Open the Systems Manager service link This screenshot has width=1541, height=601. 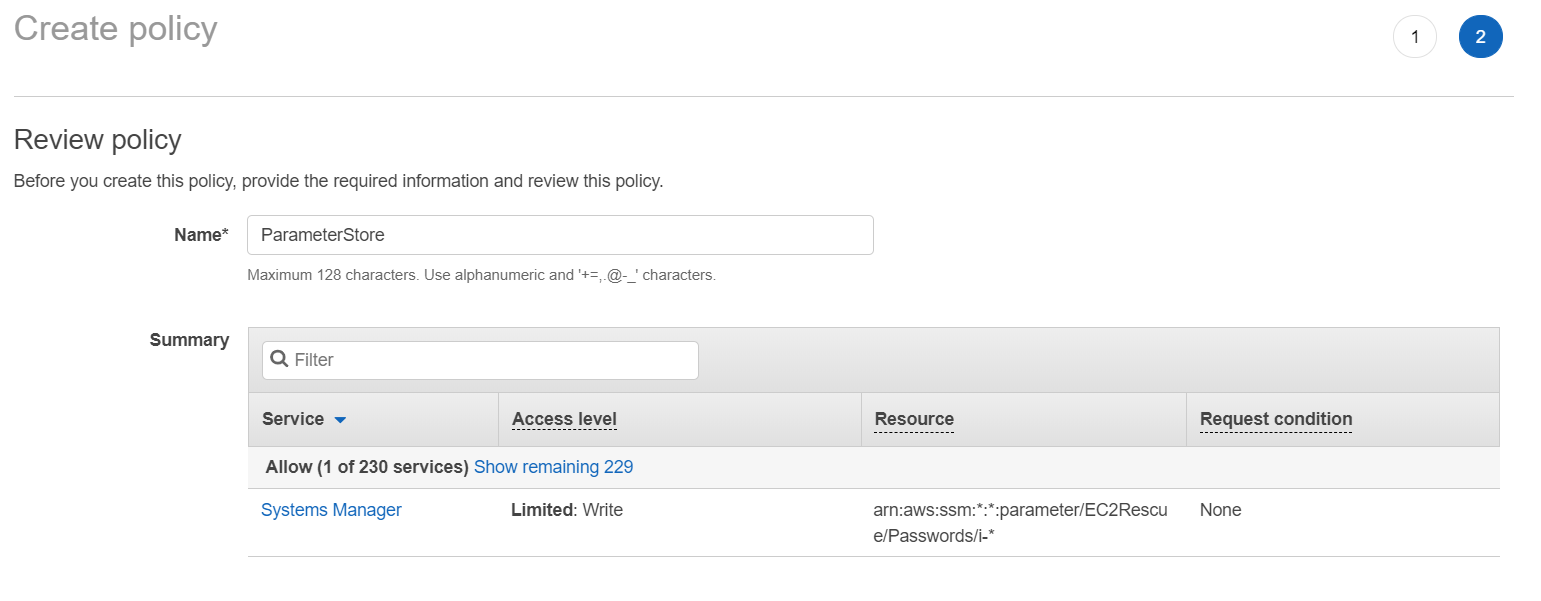tap(331, 510)
